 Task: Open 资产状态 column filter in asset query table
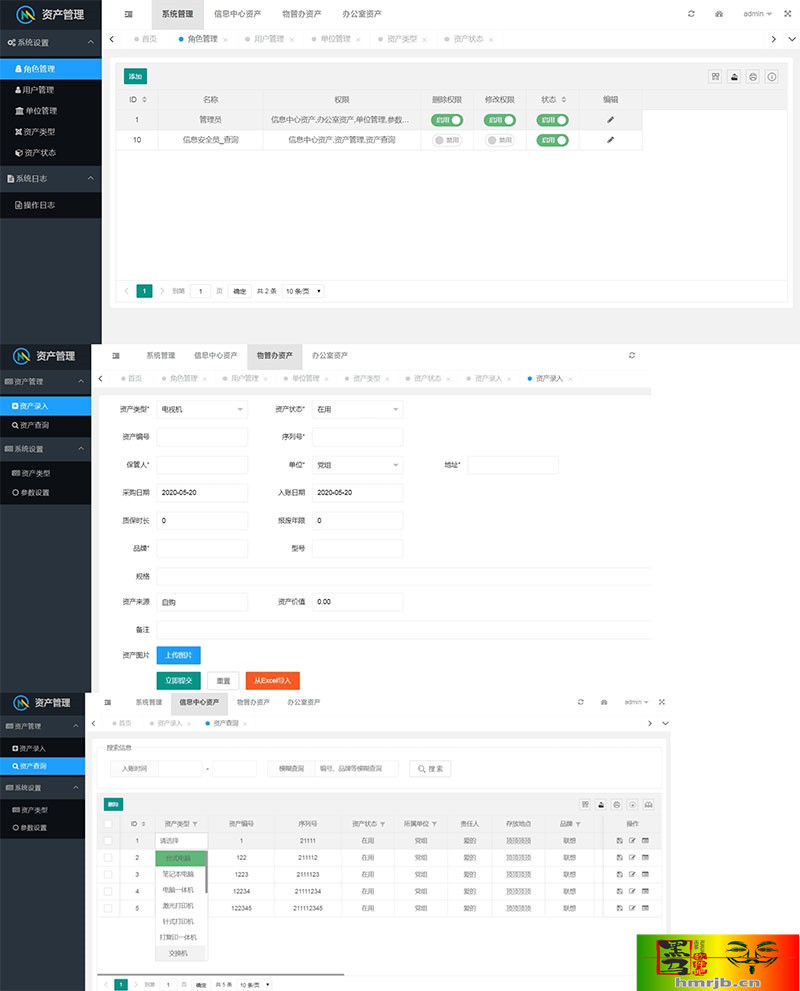pyautogui.click(x=382, y=824)
